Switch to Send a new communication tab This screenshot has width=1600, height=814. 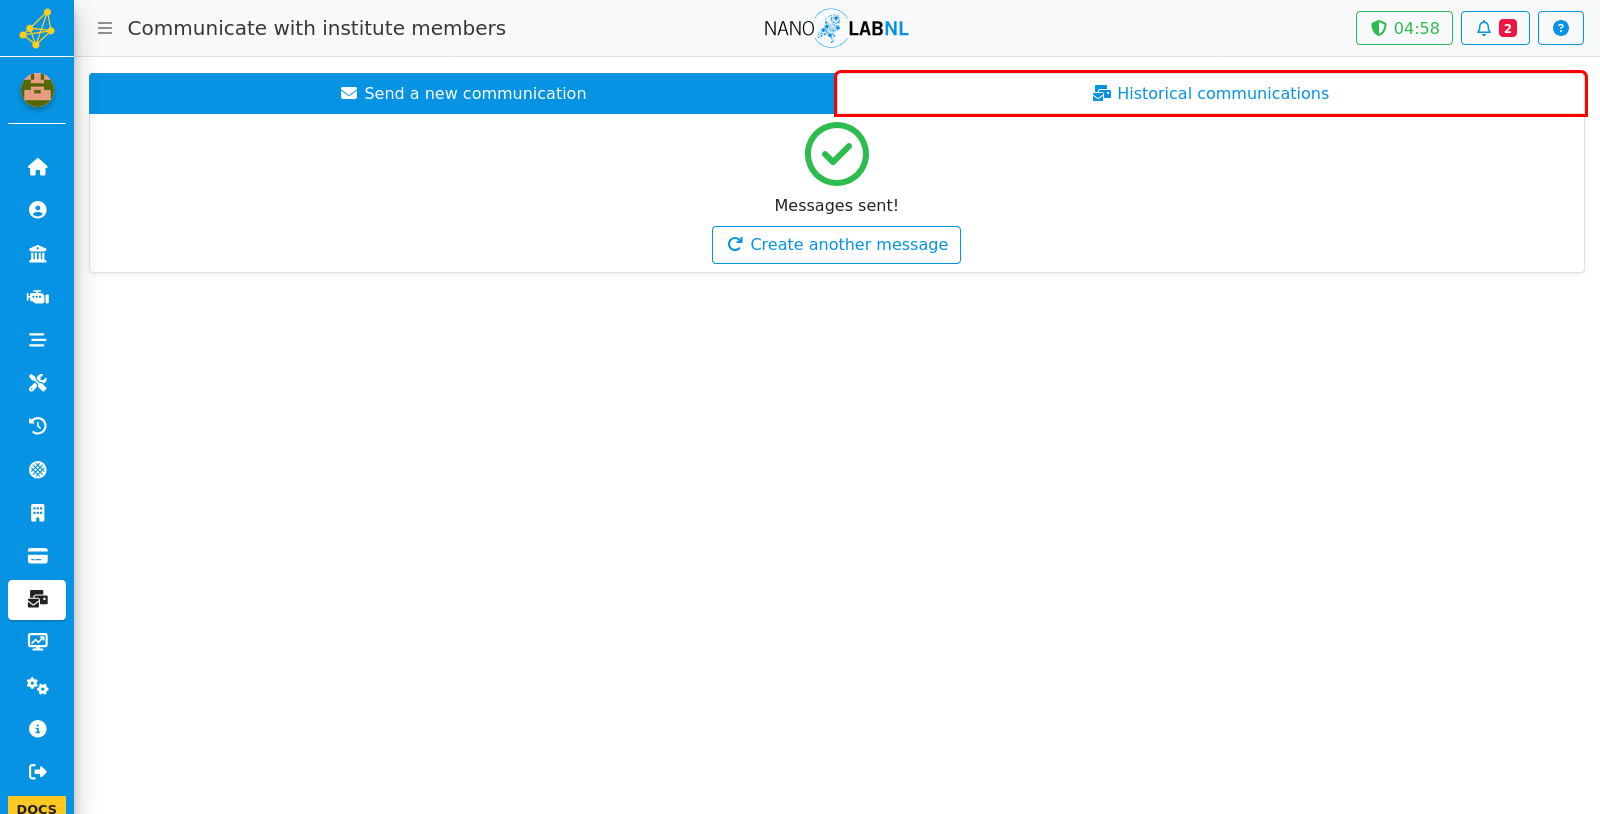click(463, 93)
